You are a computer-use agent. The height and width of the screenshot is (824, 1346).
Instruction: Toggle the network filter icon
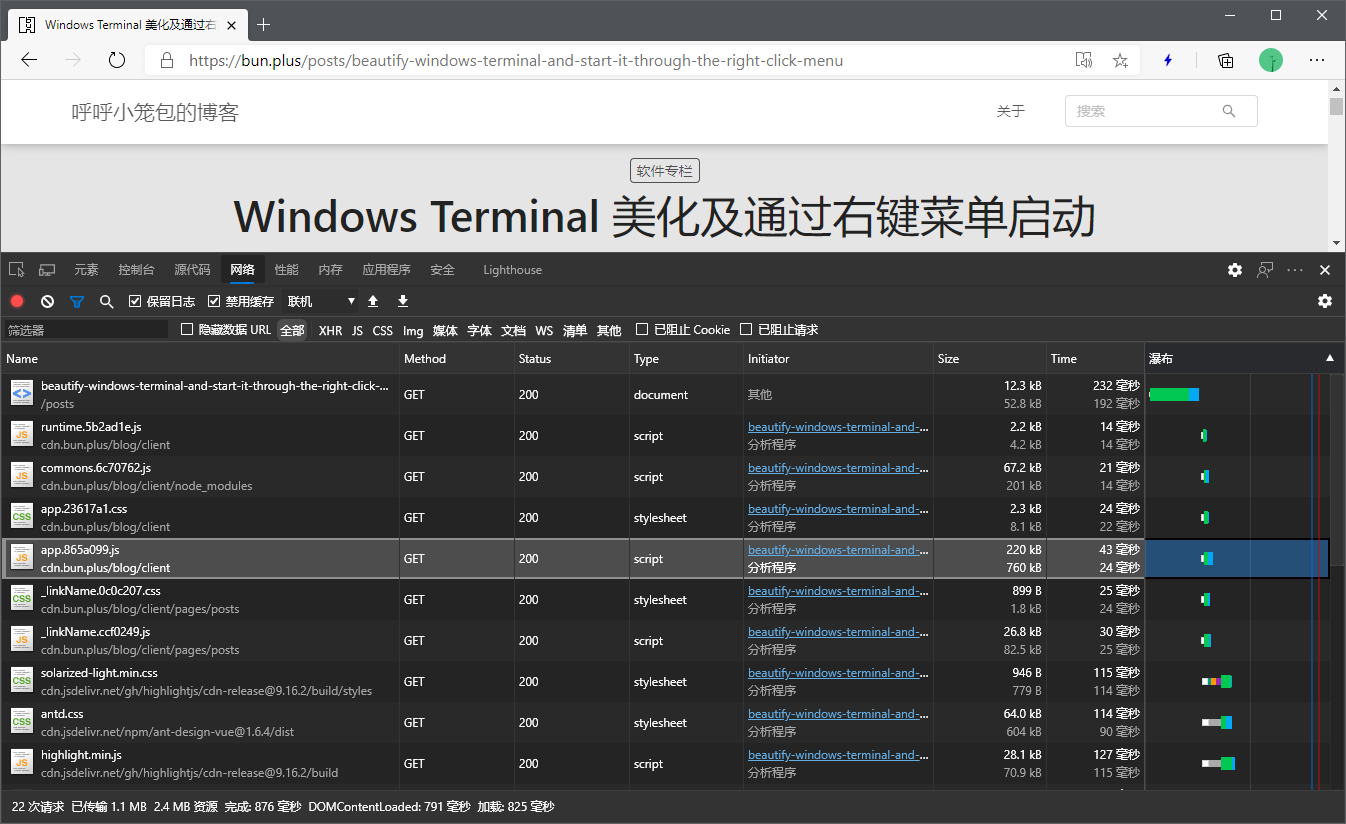point(77,301)
